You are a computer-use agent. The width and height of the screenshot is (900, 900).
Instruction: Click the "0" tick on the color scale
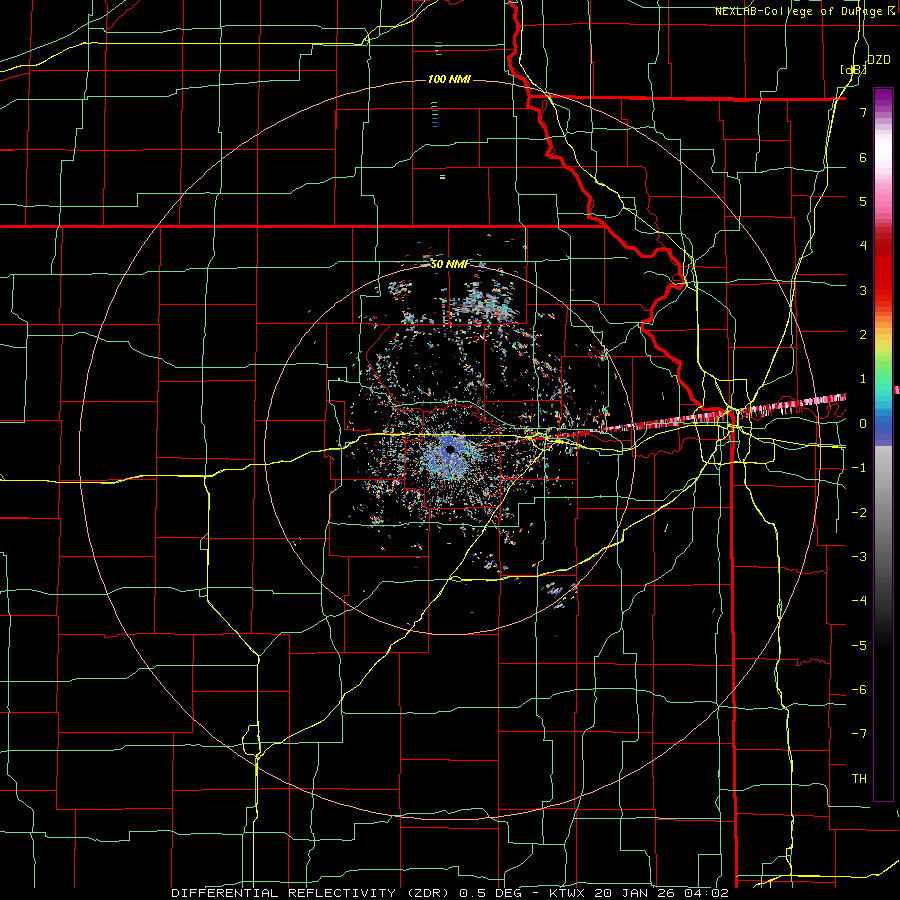863,424
